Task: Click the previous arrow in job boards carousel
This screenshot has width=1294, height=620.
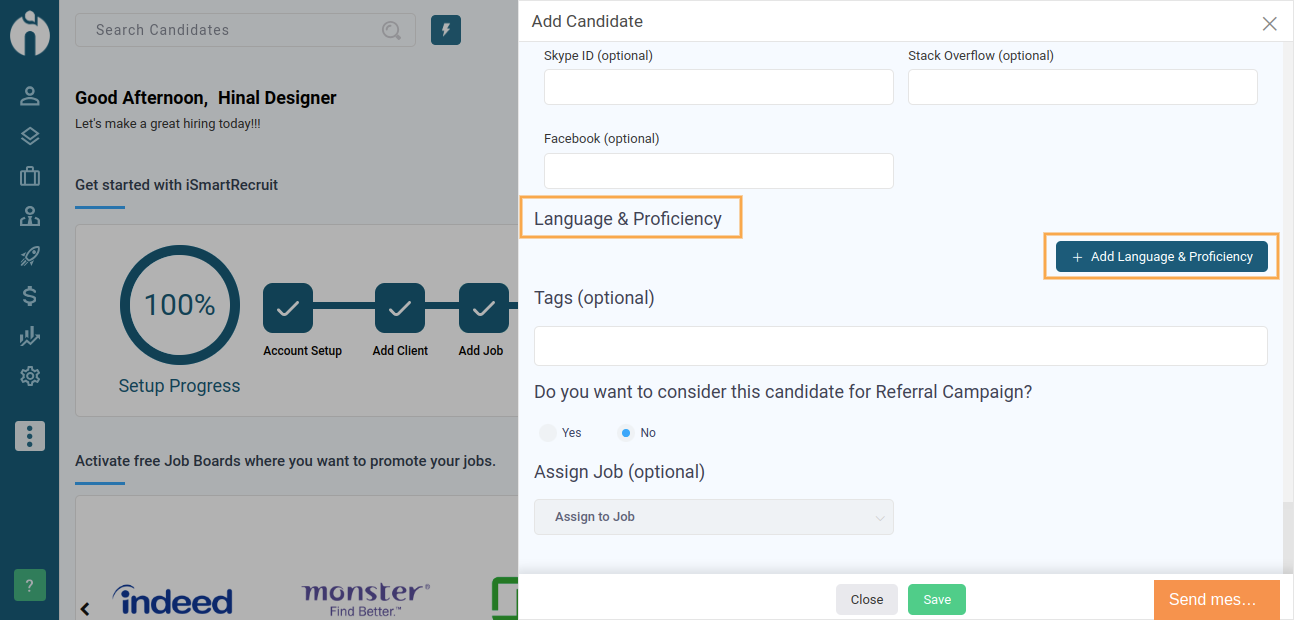Action: (85, 608)
